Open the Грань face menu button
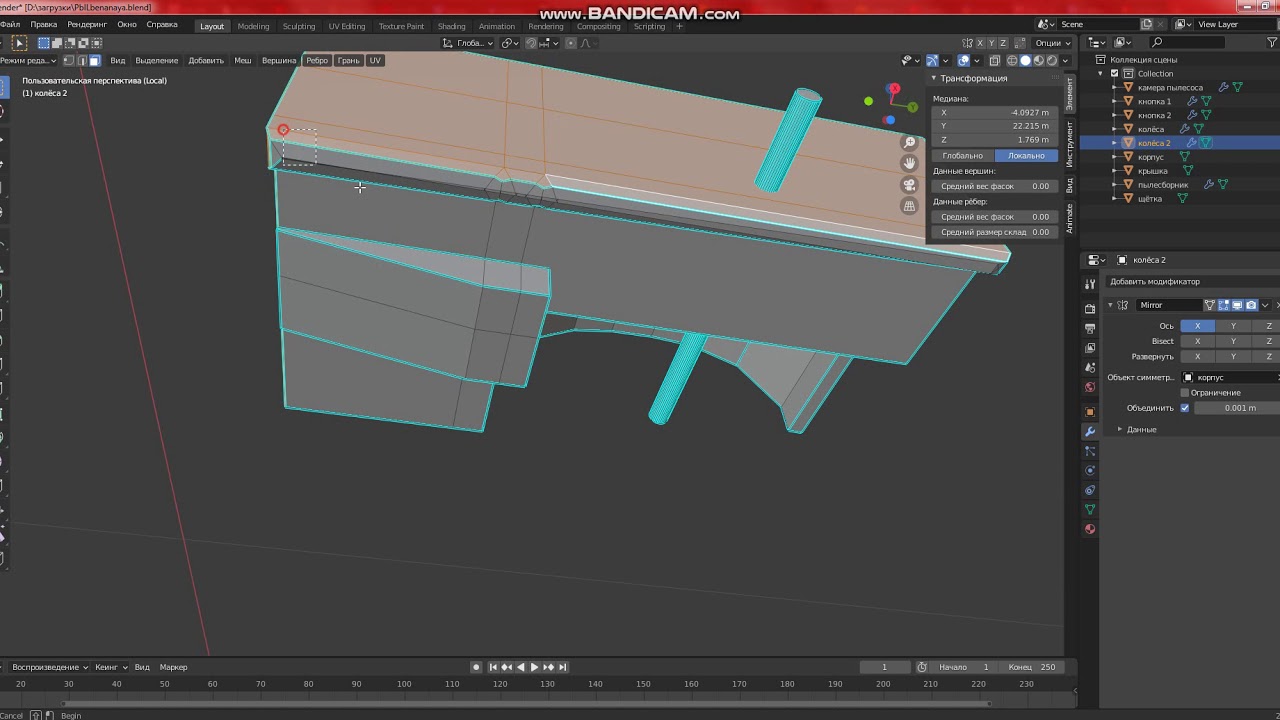This screenshot has height=720, width=1280. coord(348,60)
